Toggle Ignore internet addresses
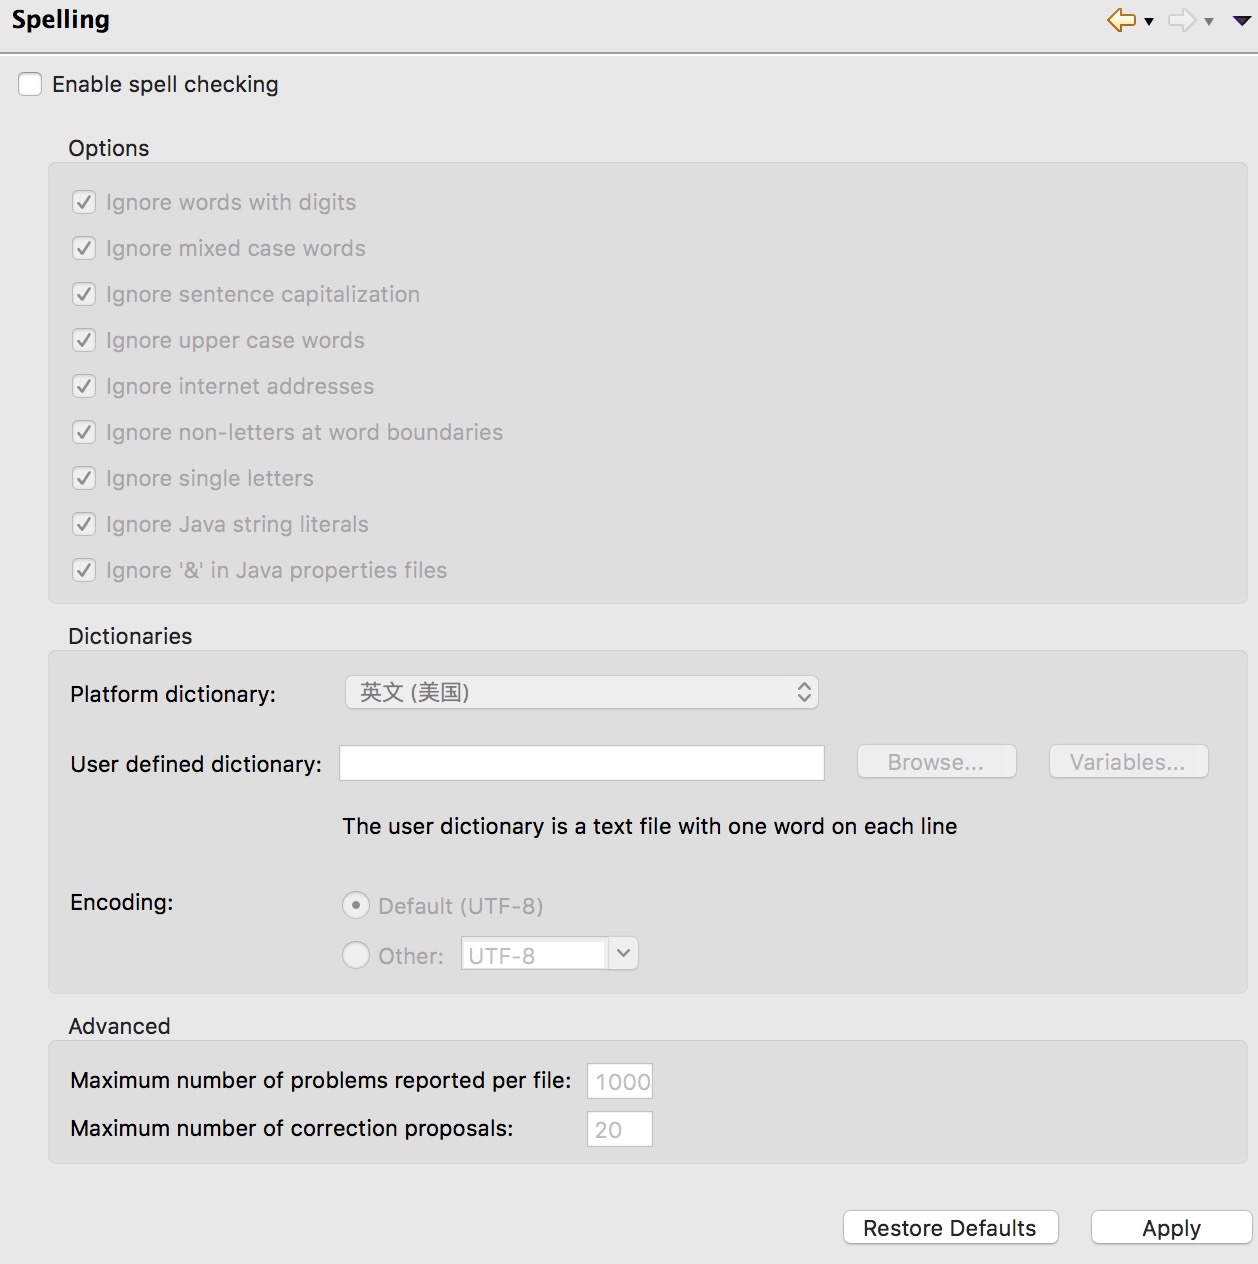The image size is (1258, 1264). (84, 386)
